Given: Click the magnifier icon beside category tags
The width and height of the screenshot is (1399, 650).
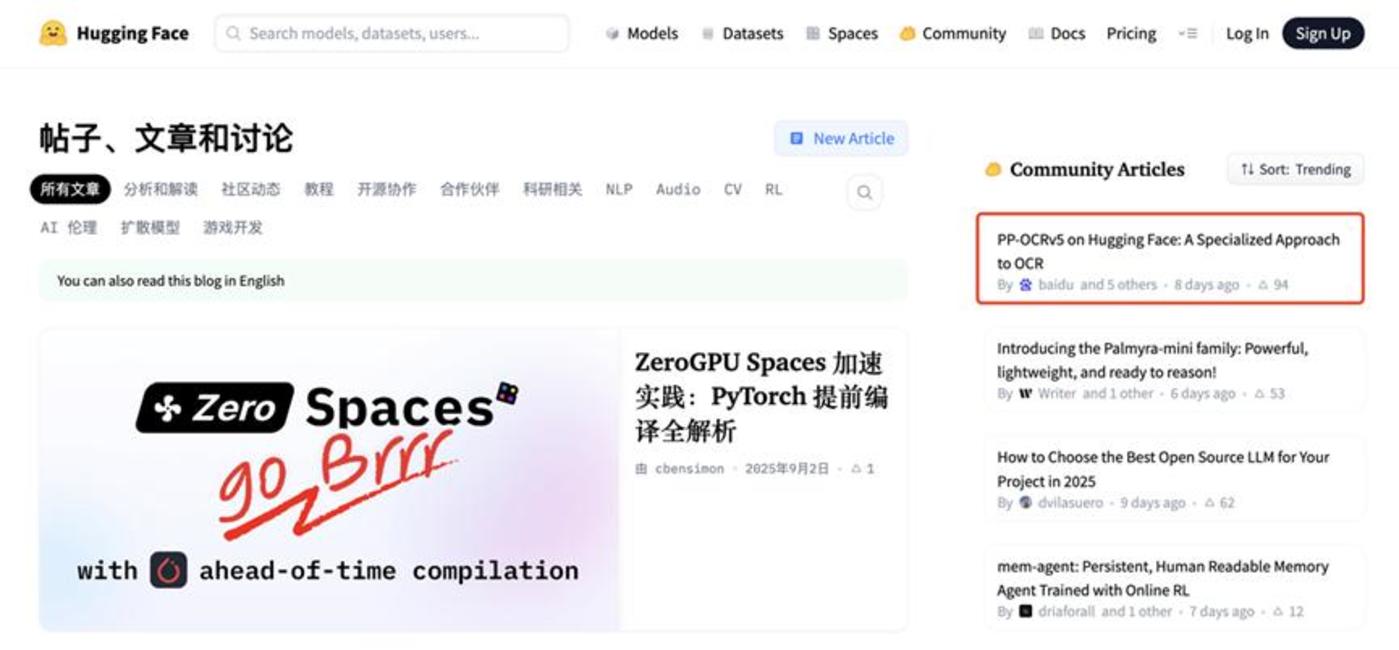Looking at the screenshot, I should [x=864, y=193].
